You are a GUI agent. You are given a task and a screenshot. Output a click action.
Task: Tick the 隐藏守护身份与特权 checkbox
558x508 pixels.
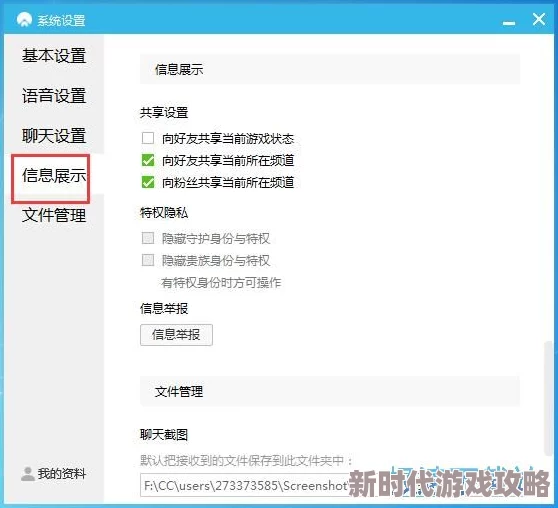coord(148,238)
